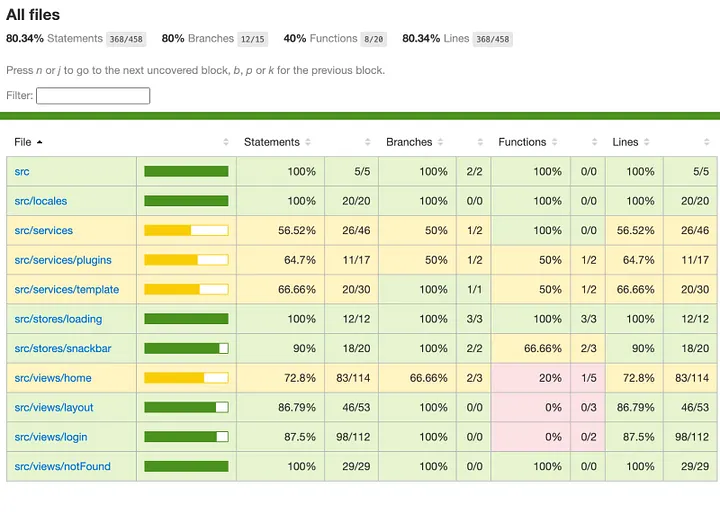Image resolution: width=720 pixels, height=525 pixels.
Task: Select the 2/3 functions cell for snackbar
Action: click(x=588, y=348)
